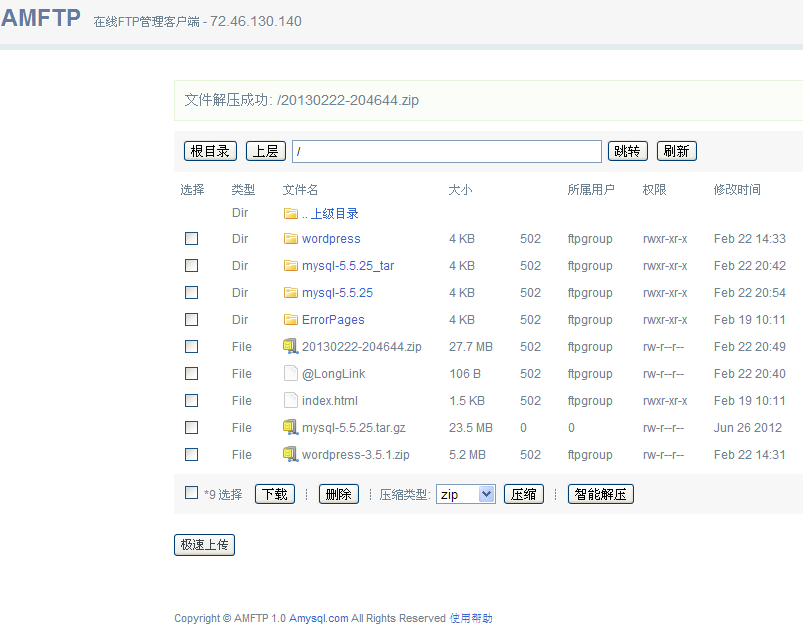Select the index.html row checkbox
Viewport: 803px width, 635px height.
(x=191, y=401)
